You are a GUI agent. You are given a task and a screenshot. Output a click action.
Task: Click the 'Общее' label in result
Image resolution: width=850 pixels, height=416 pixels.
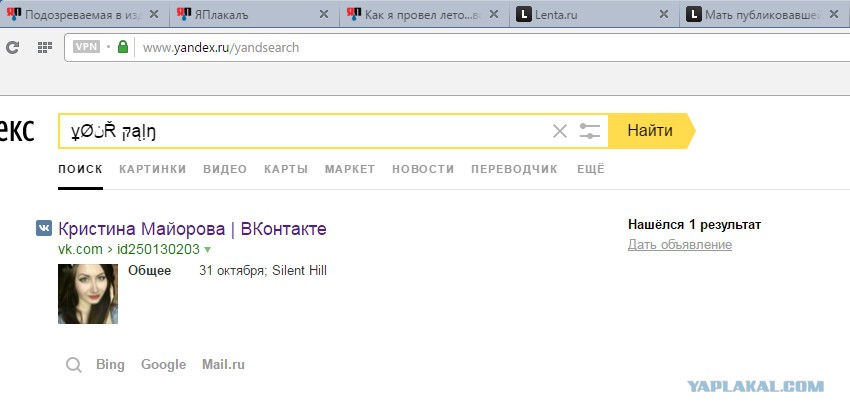(150, 271)
